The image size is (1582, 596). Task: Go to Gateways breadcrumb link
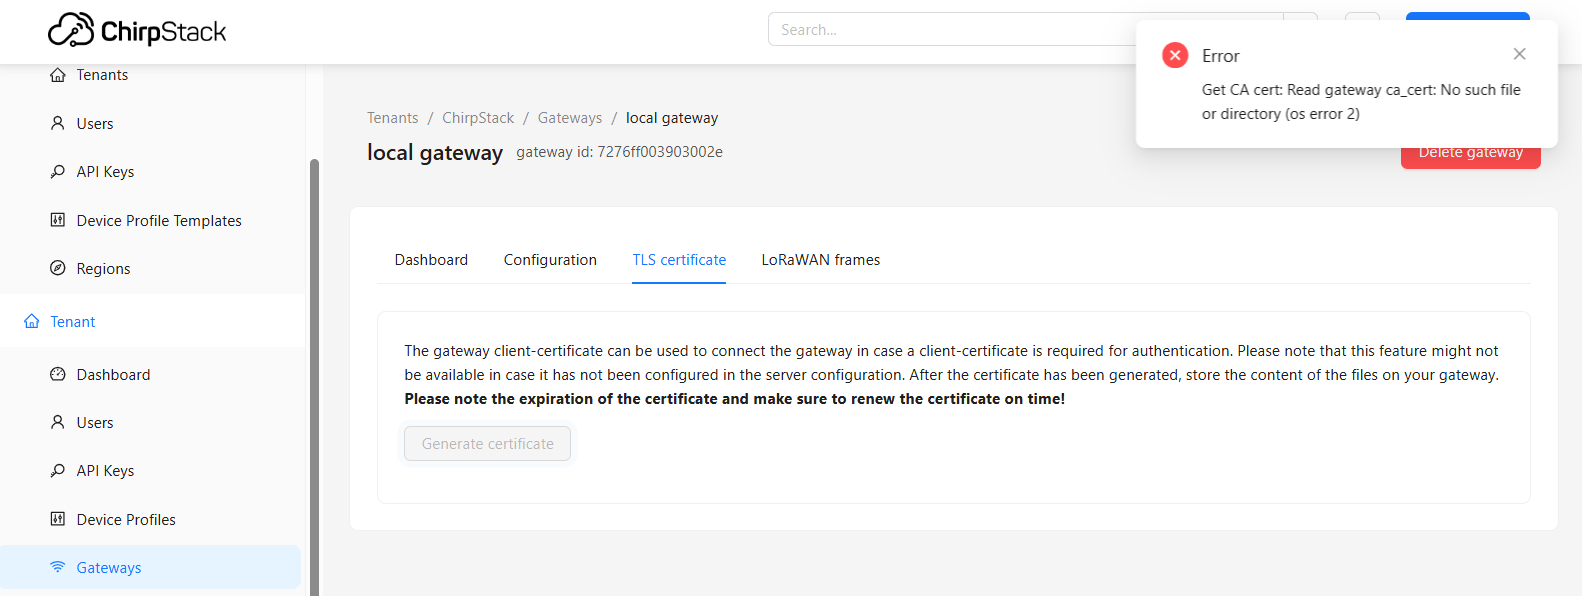tap(570, 118)
